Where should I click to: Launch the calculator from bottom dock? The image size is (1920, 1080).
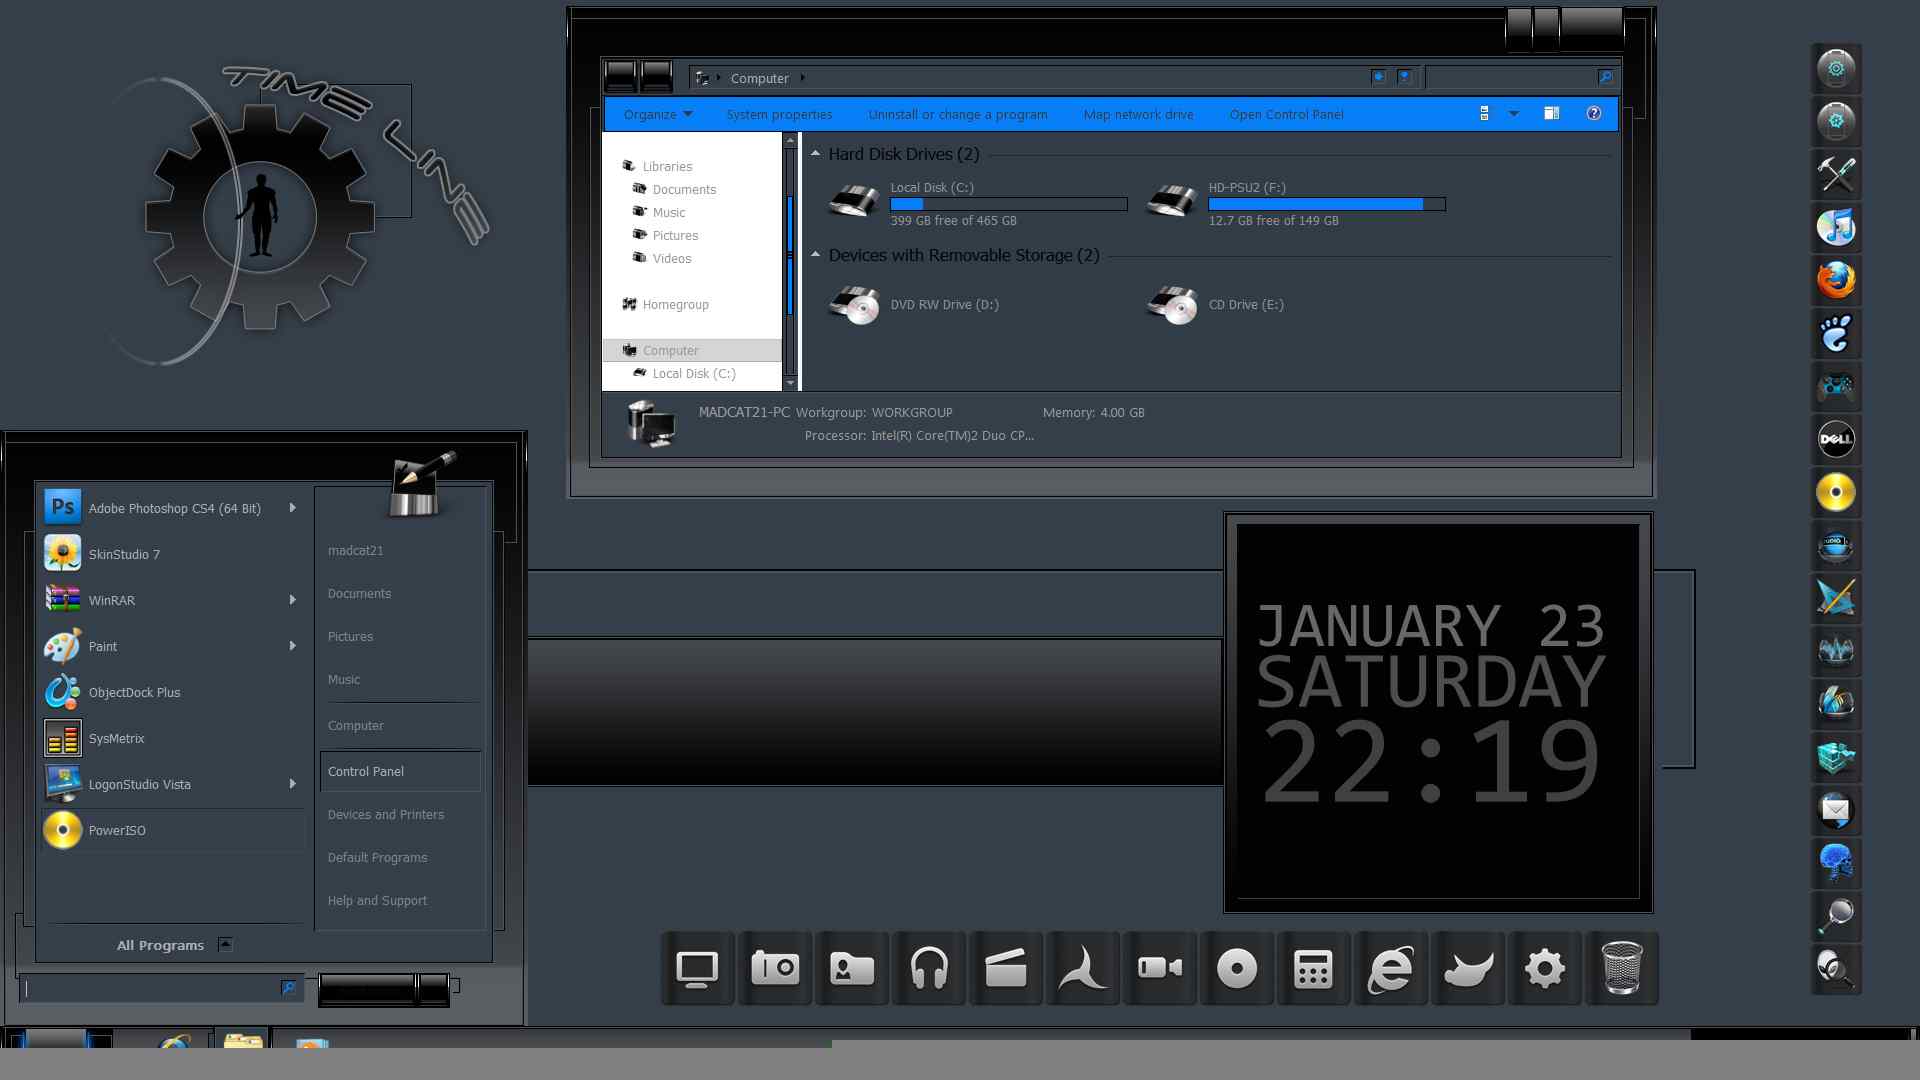point(1313,968)
